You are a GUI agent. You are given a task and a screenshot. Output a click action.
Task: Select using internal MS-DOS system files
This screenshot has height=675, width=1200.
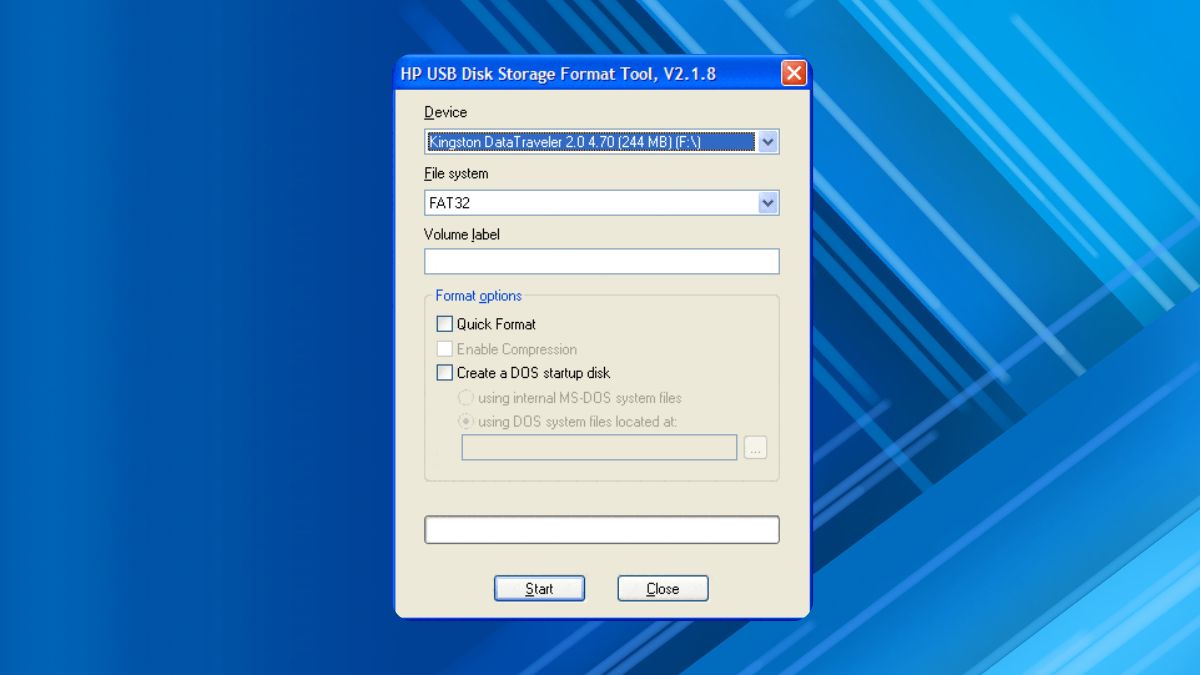tap(466, 398)
